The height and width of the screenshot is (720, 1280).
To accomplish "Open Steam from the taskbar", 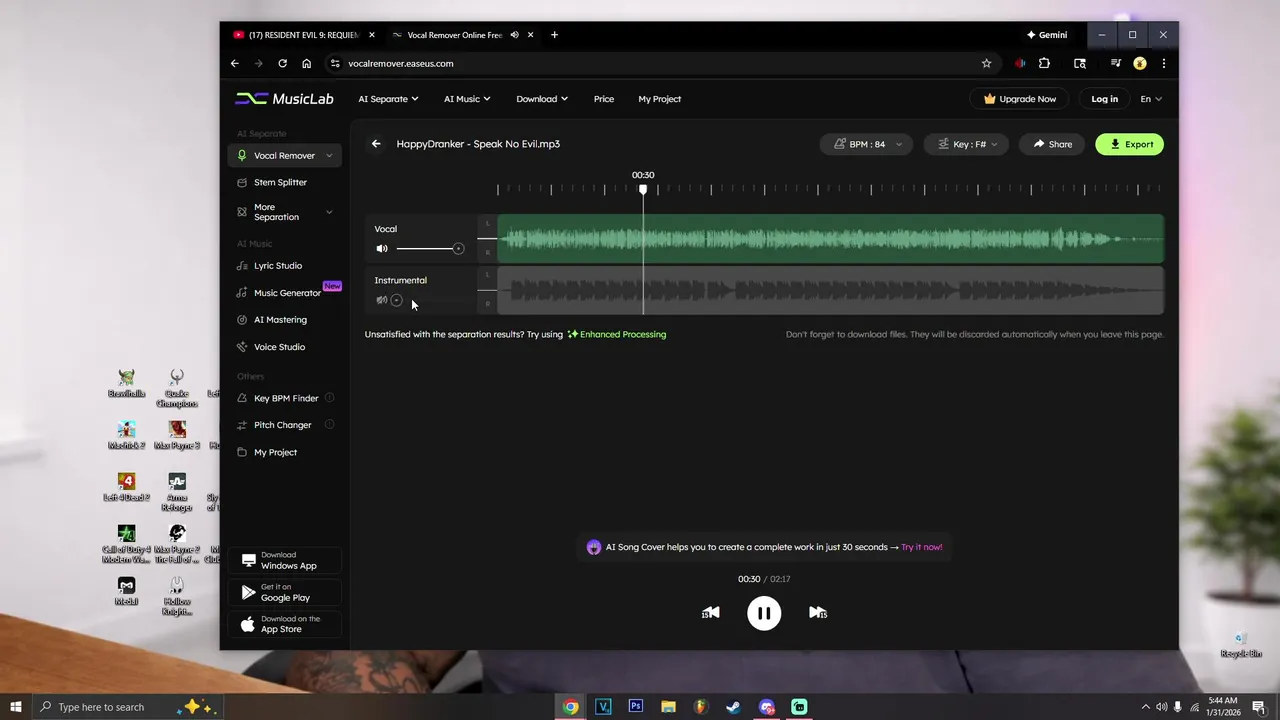I will pos(733,707).
